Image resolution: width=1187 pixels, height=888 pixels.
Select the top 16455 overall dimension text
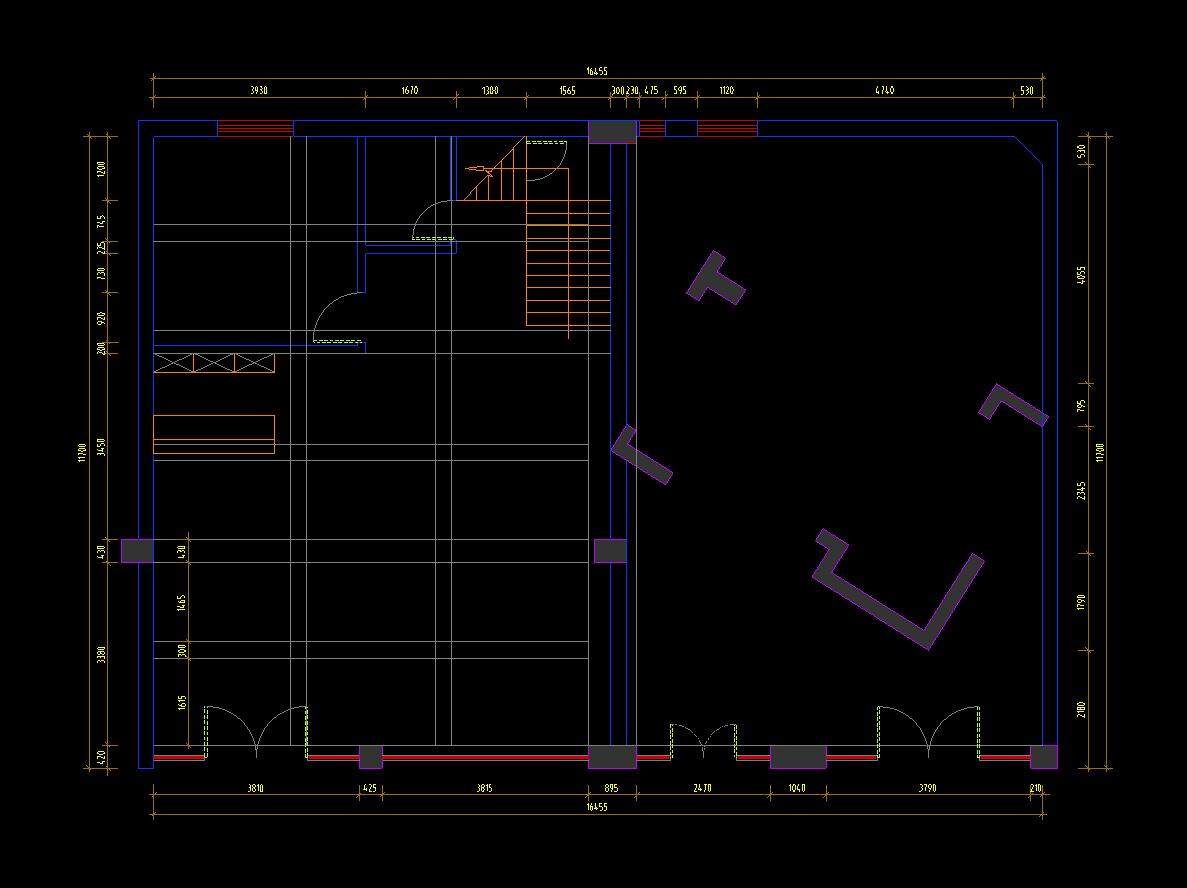tap(597, 72)
